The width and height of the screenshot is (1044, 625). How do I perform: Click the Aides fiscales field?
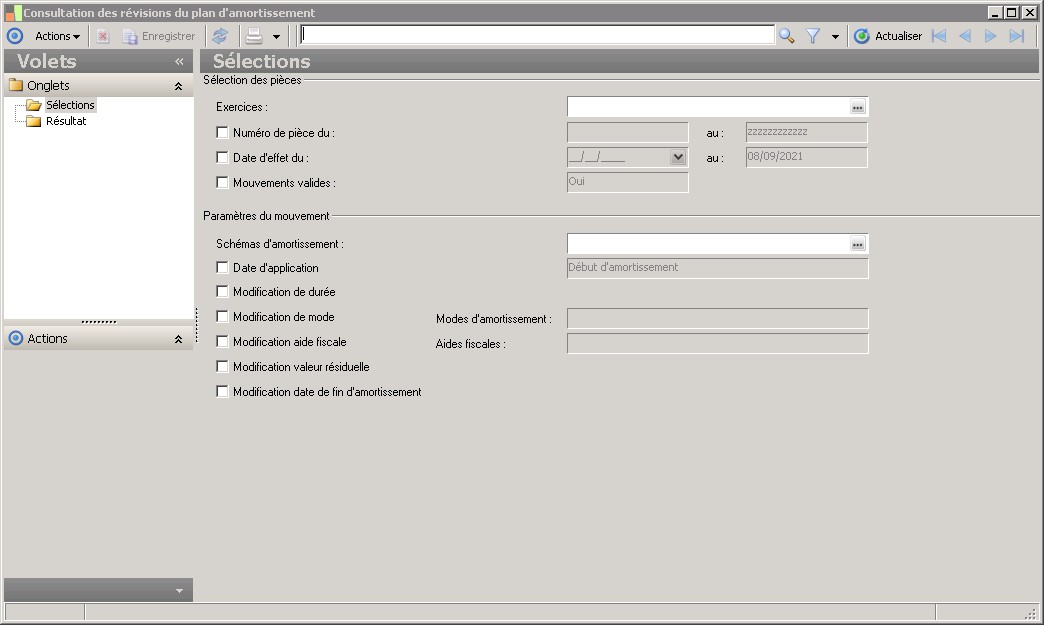(718, 343)
